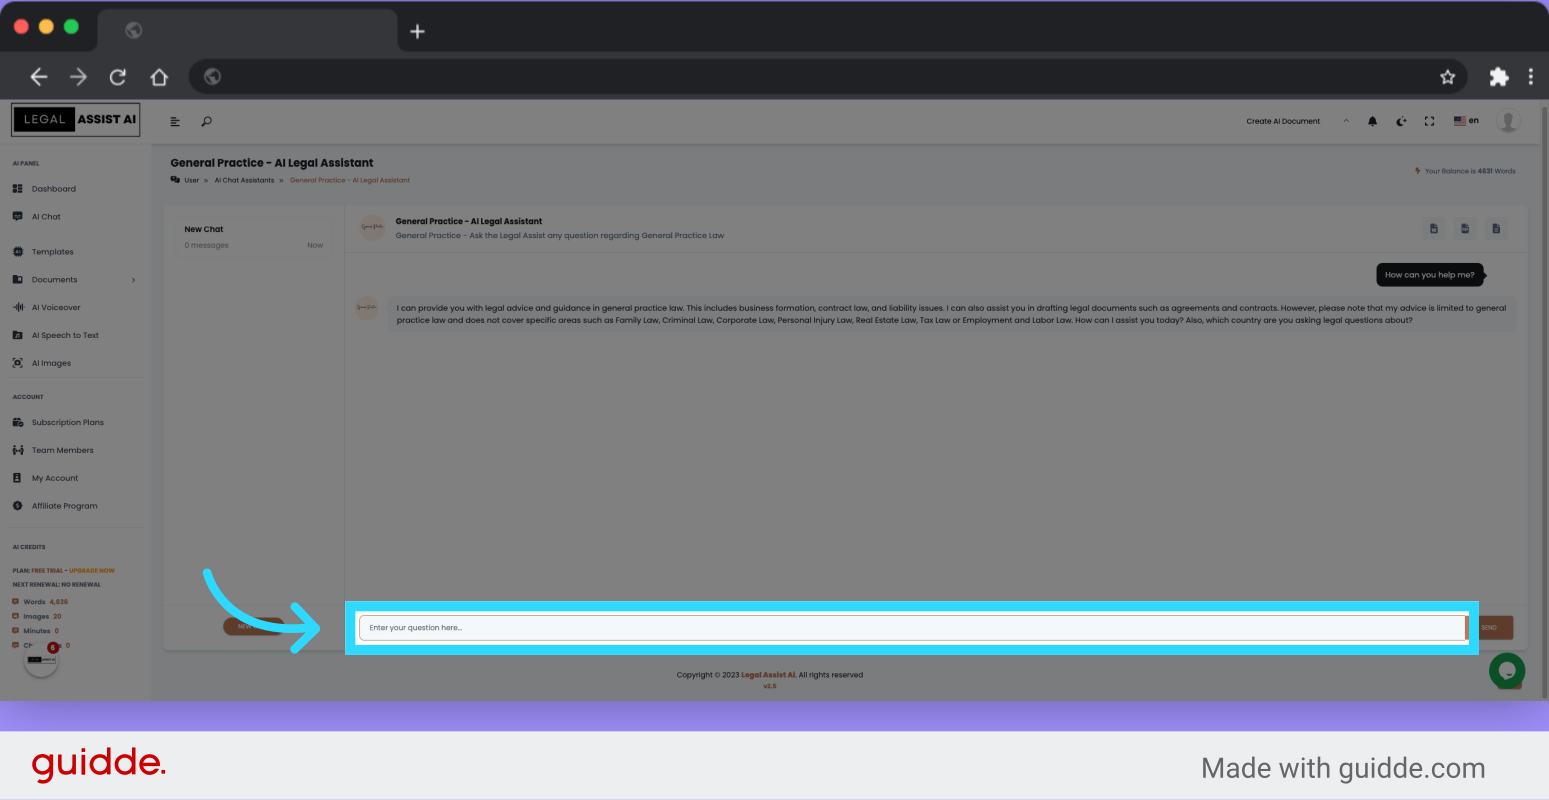Click the SEND button

pyautogui.click(x=1490, y=628)
